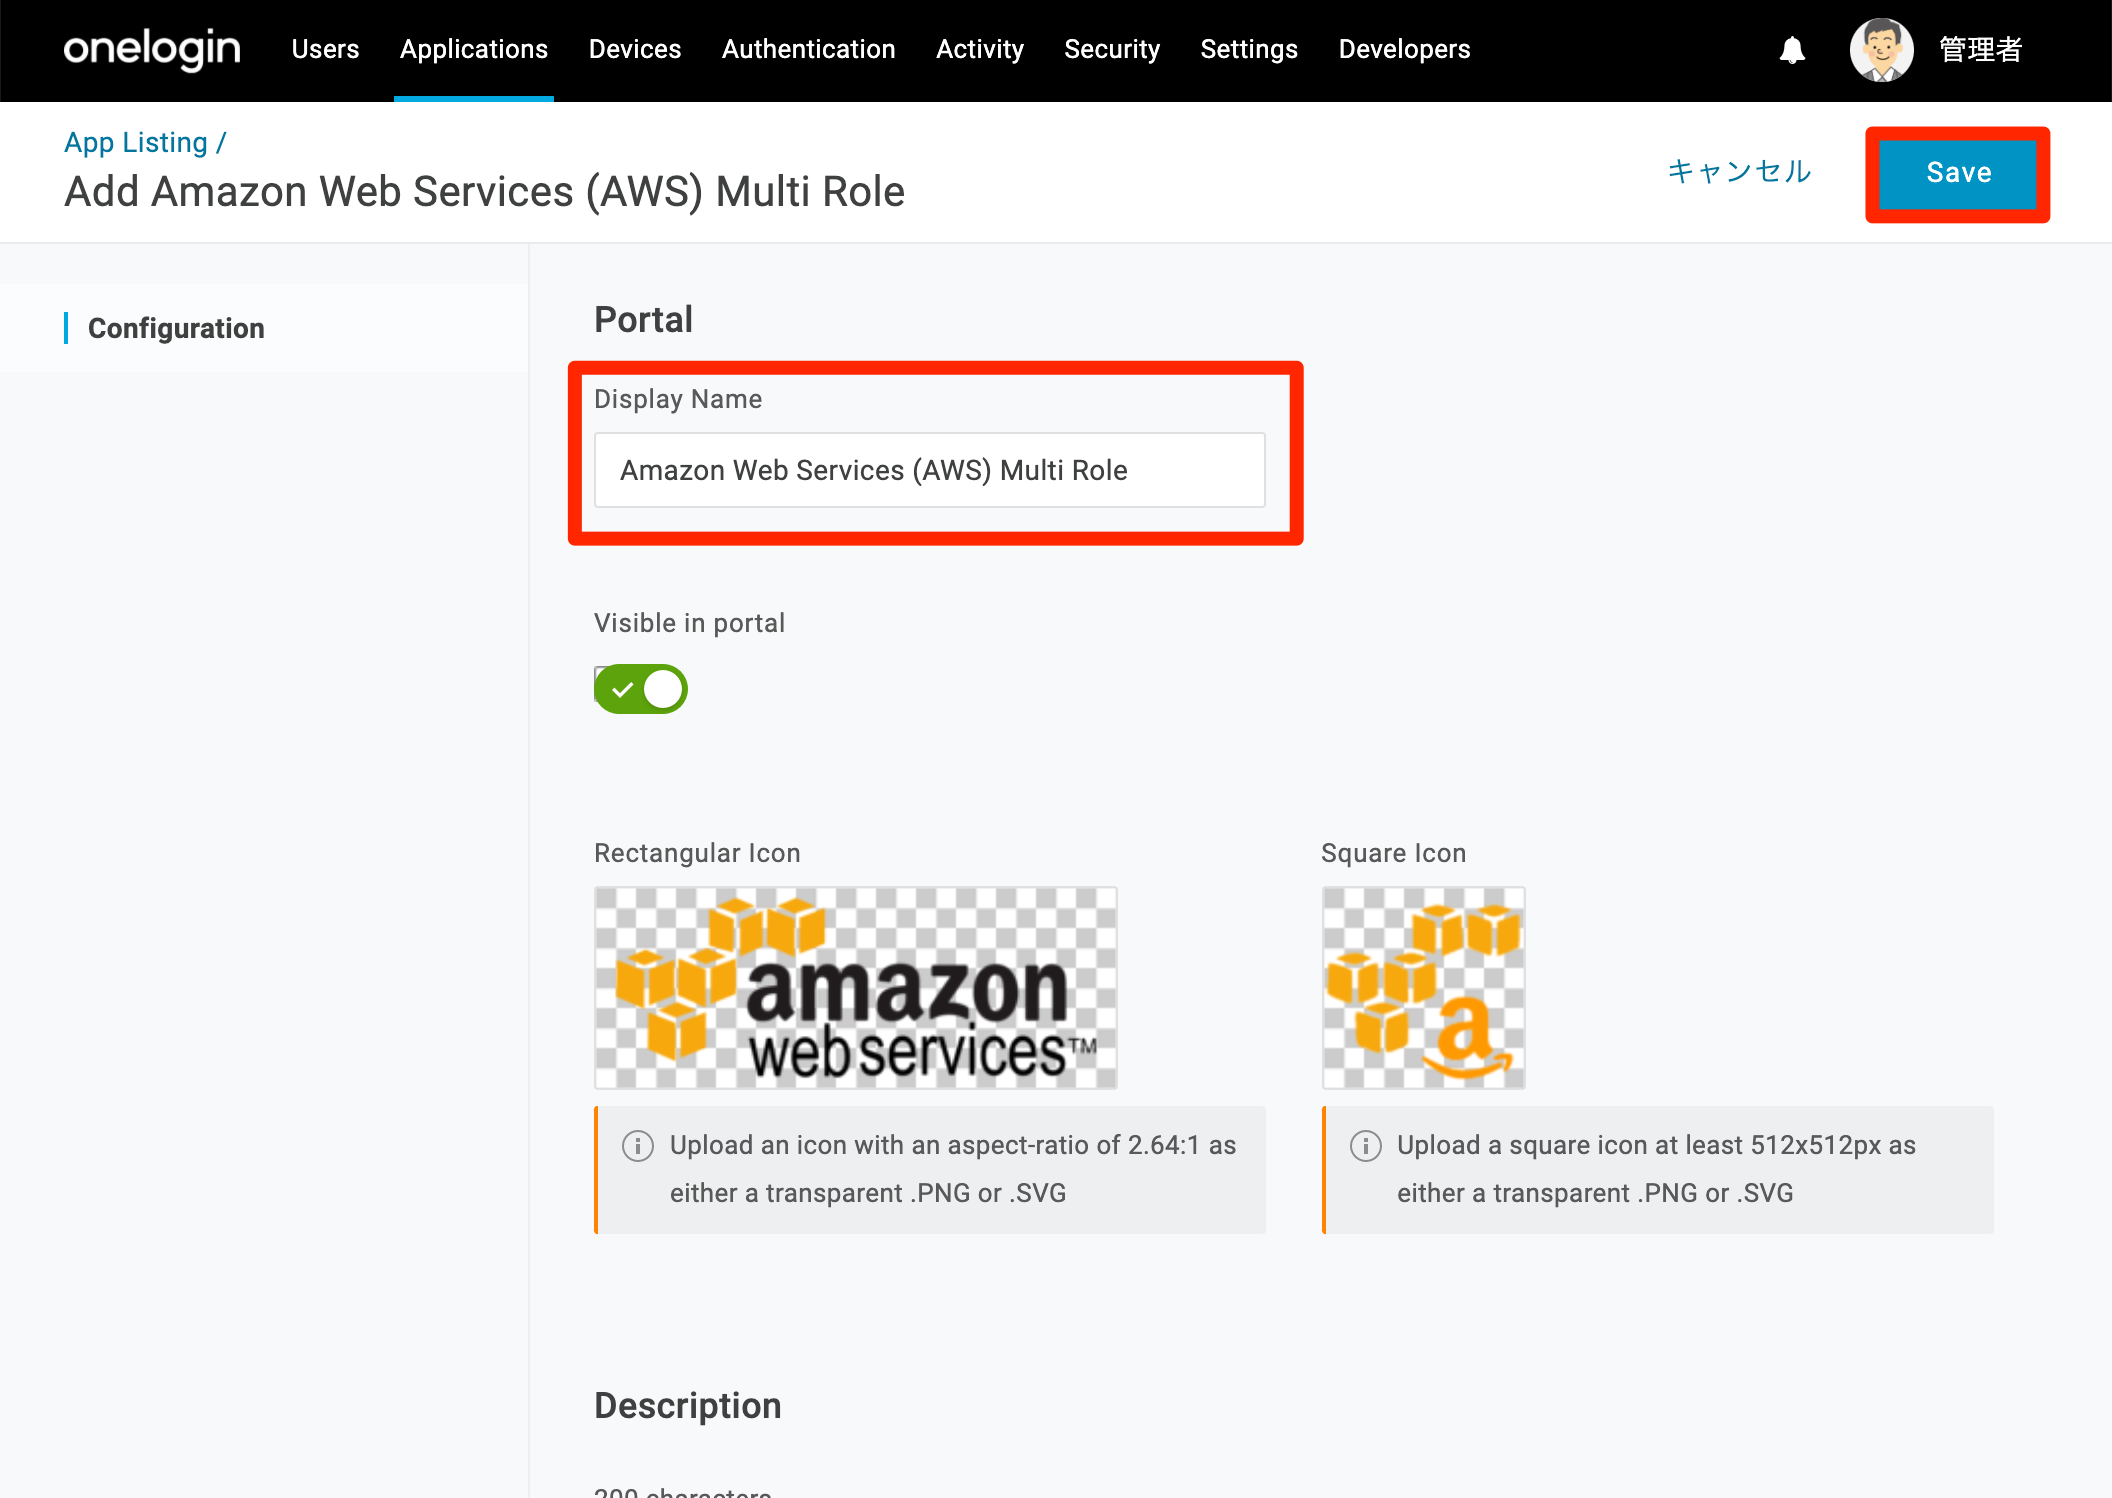Go to the OneLogin logo home
The image size is (2112, 1498).
152,49
